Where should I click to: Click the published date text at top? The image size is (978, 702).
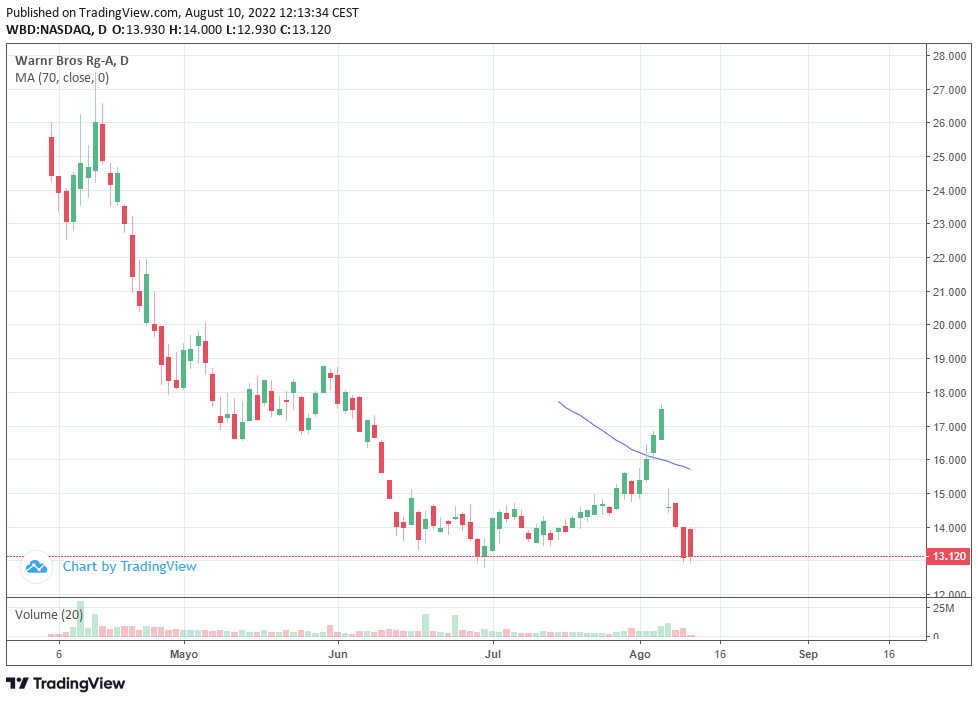[182, 12]
